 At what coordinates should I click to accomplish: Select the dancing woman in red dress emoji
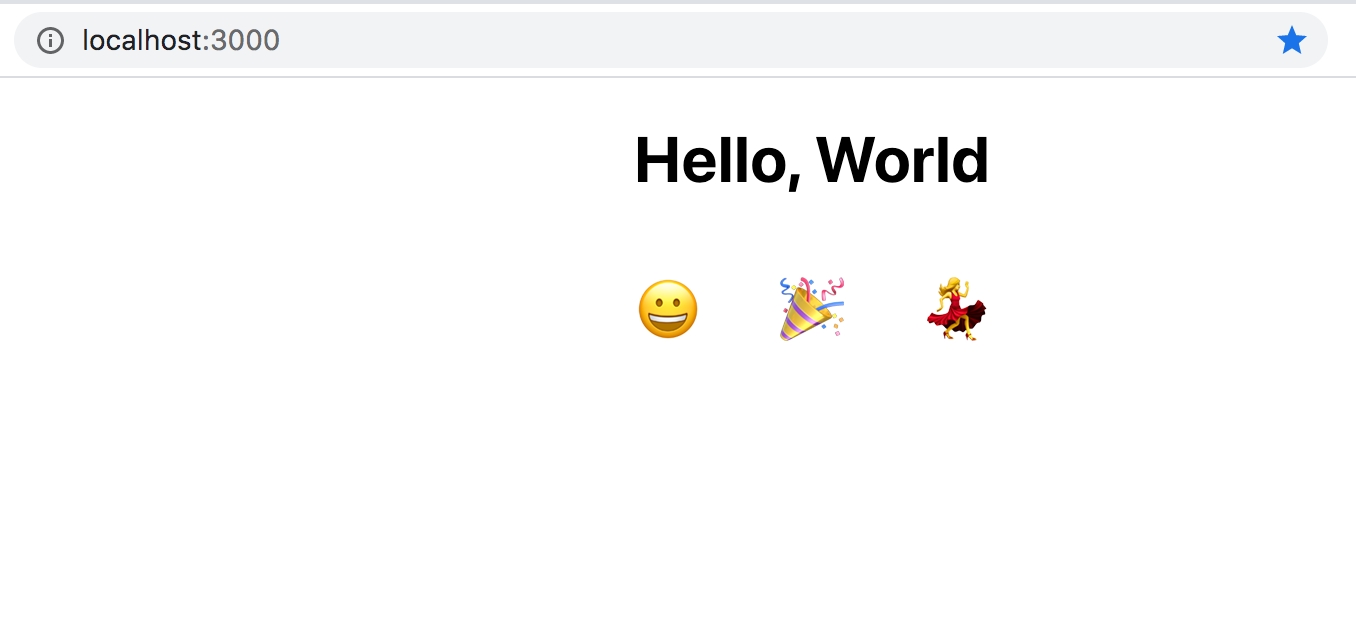point(957,309)
